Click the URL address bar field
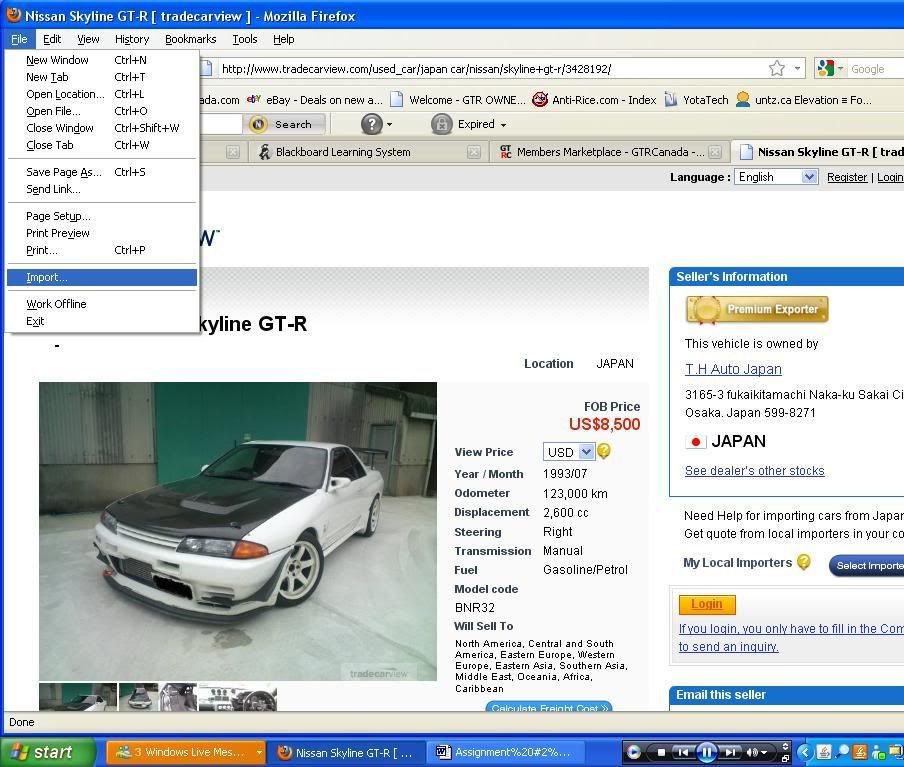The height and width of the screenshot is (767, 904). coord(494,69)
